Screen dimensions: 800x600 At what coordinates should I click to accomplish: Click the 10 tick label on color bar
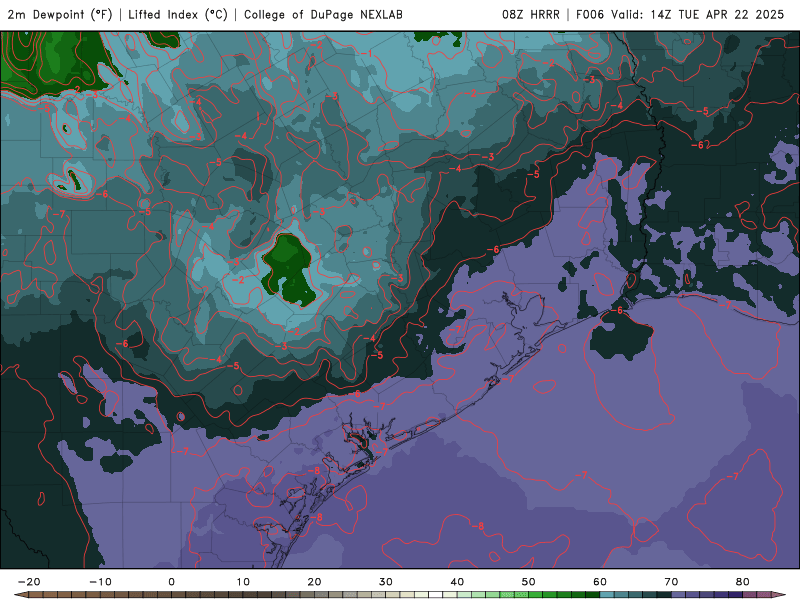pyautogui.click(x=243, y=582)
